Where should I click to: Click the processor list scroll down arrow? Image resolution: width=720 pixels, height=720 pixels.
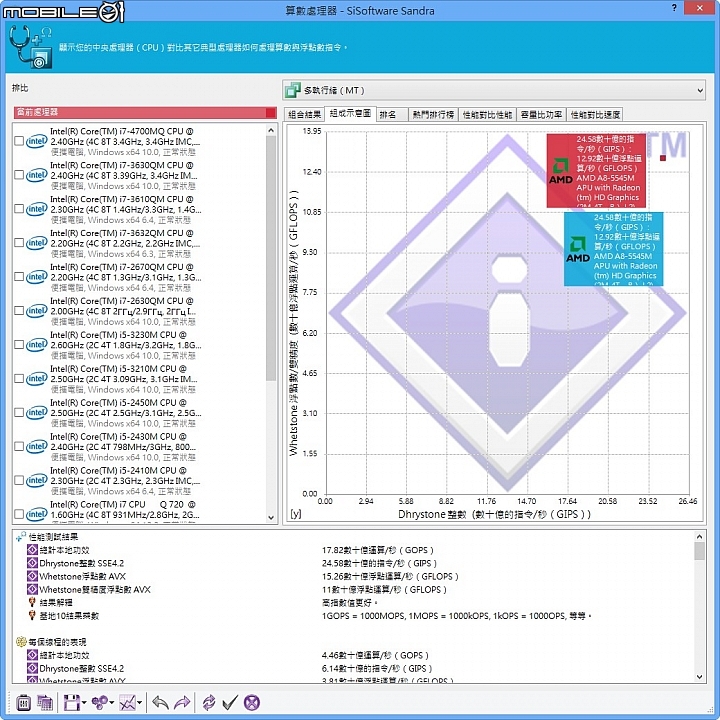coord(271,518)
